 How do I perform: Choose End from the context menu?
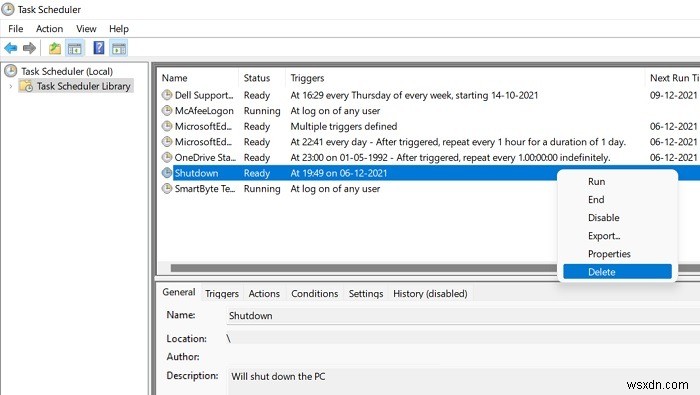617,200
